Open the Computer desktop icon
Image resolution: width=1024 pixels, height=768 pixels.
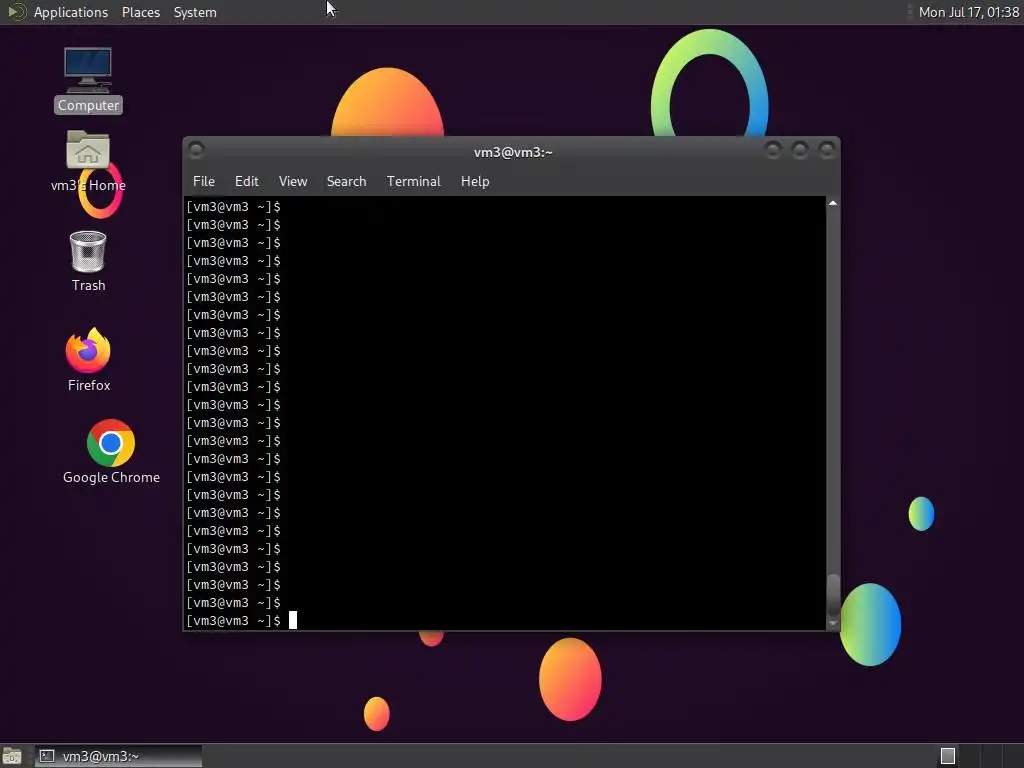[88, 80]
